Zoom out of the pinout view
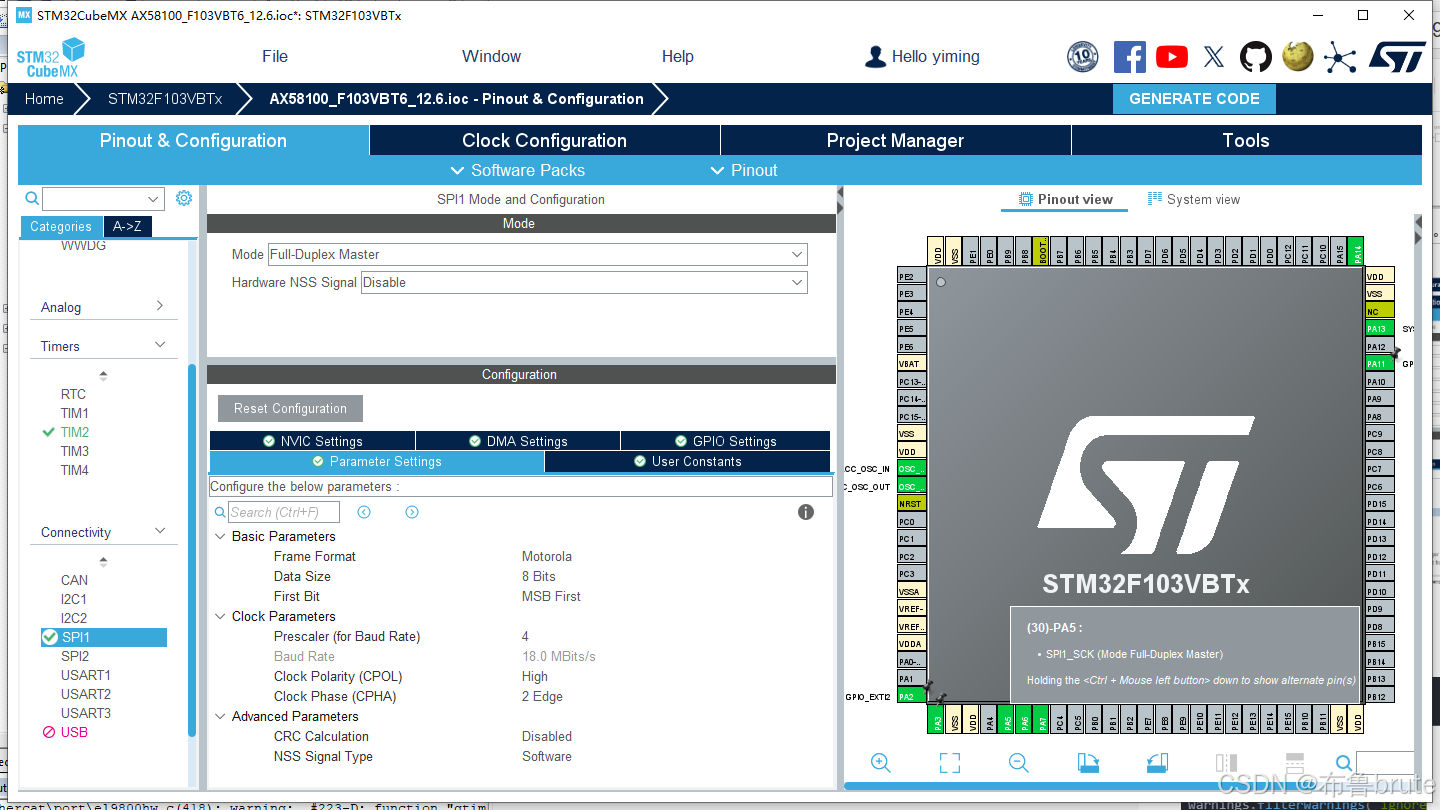 1019,763
